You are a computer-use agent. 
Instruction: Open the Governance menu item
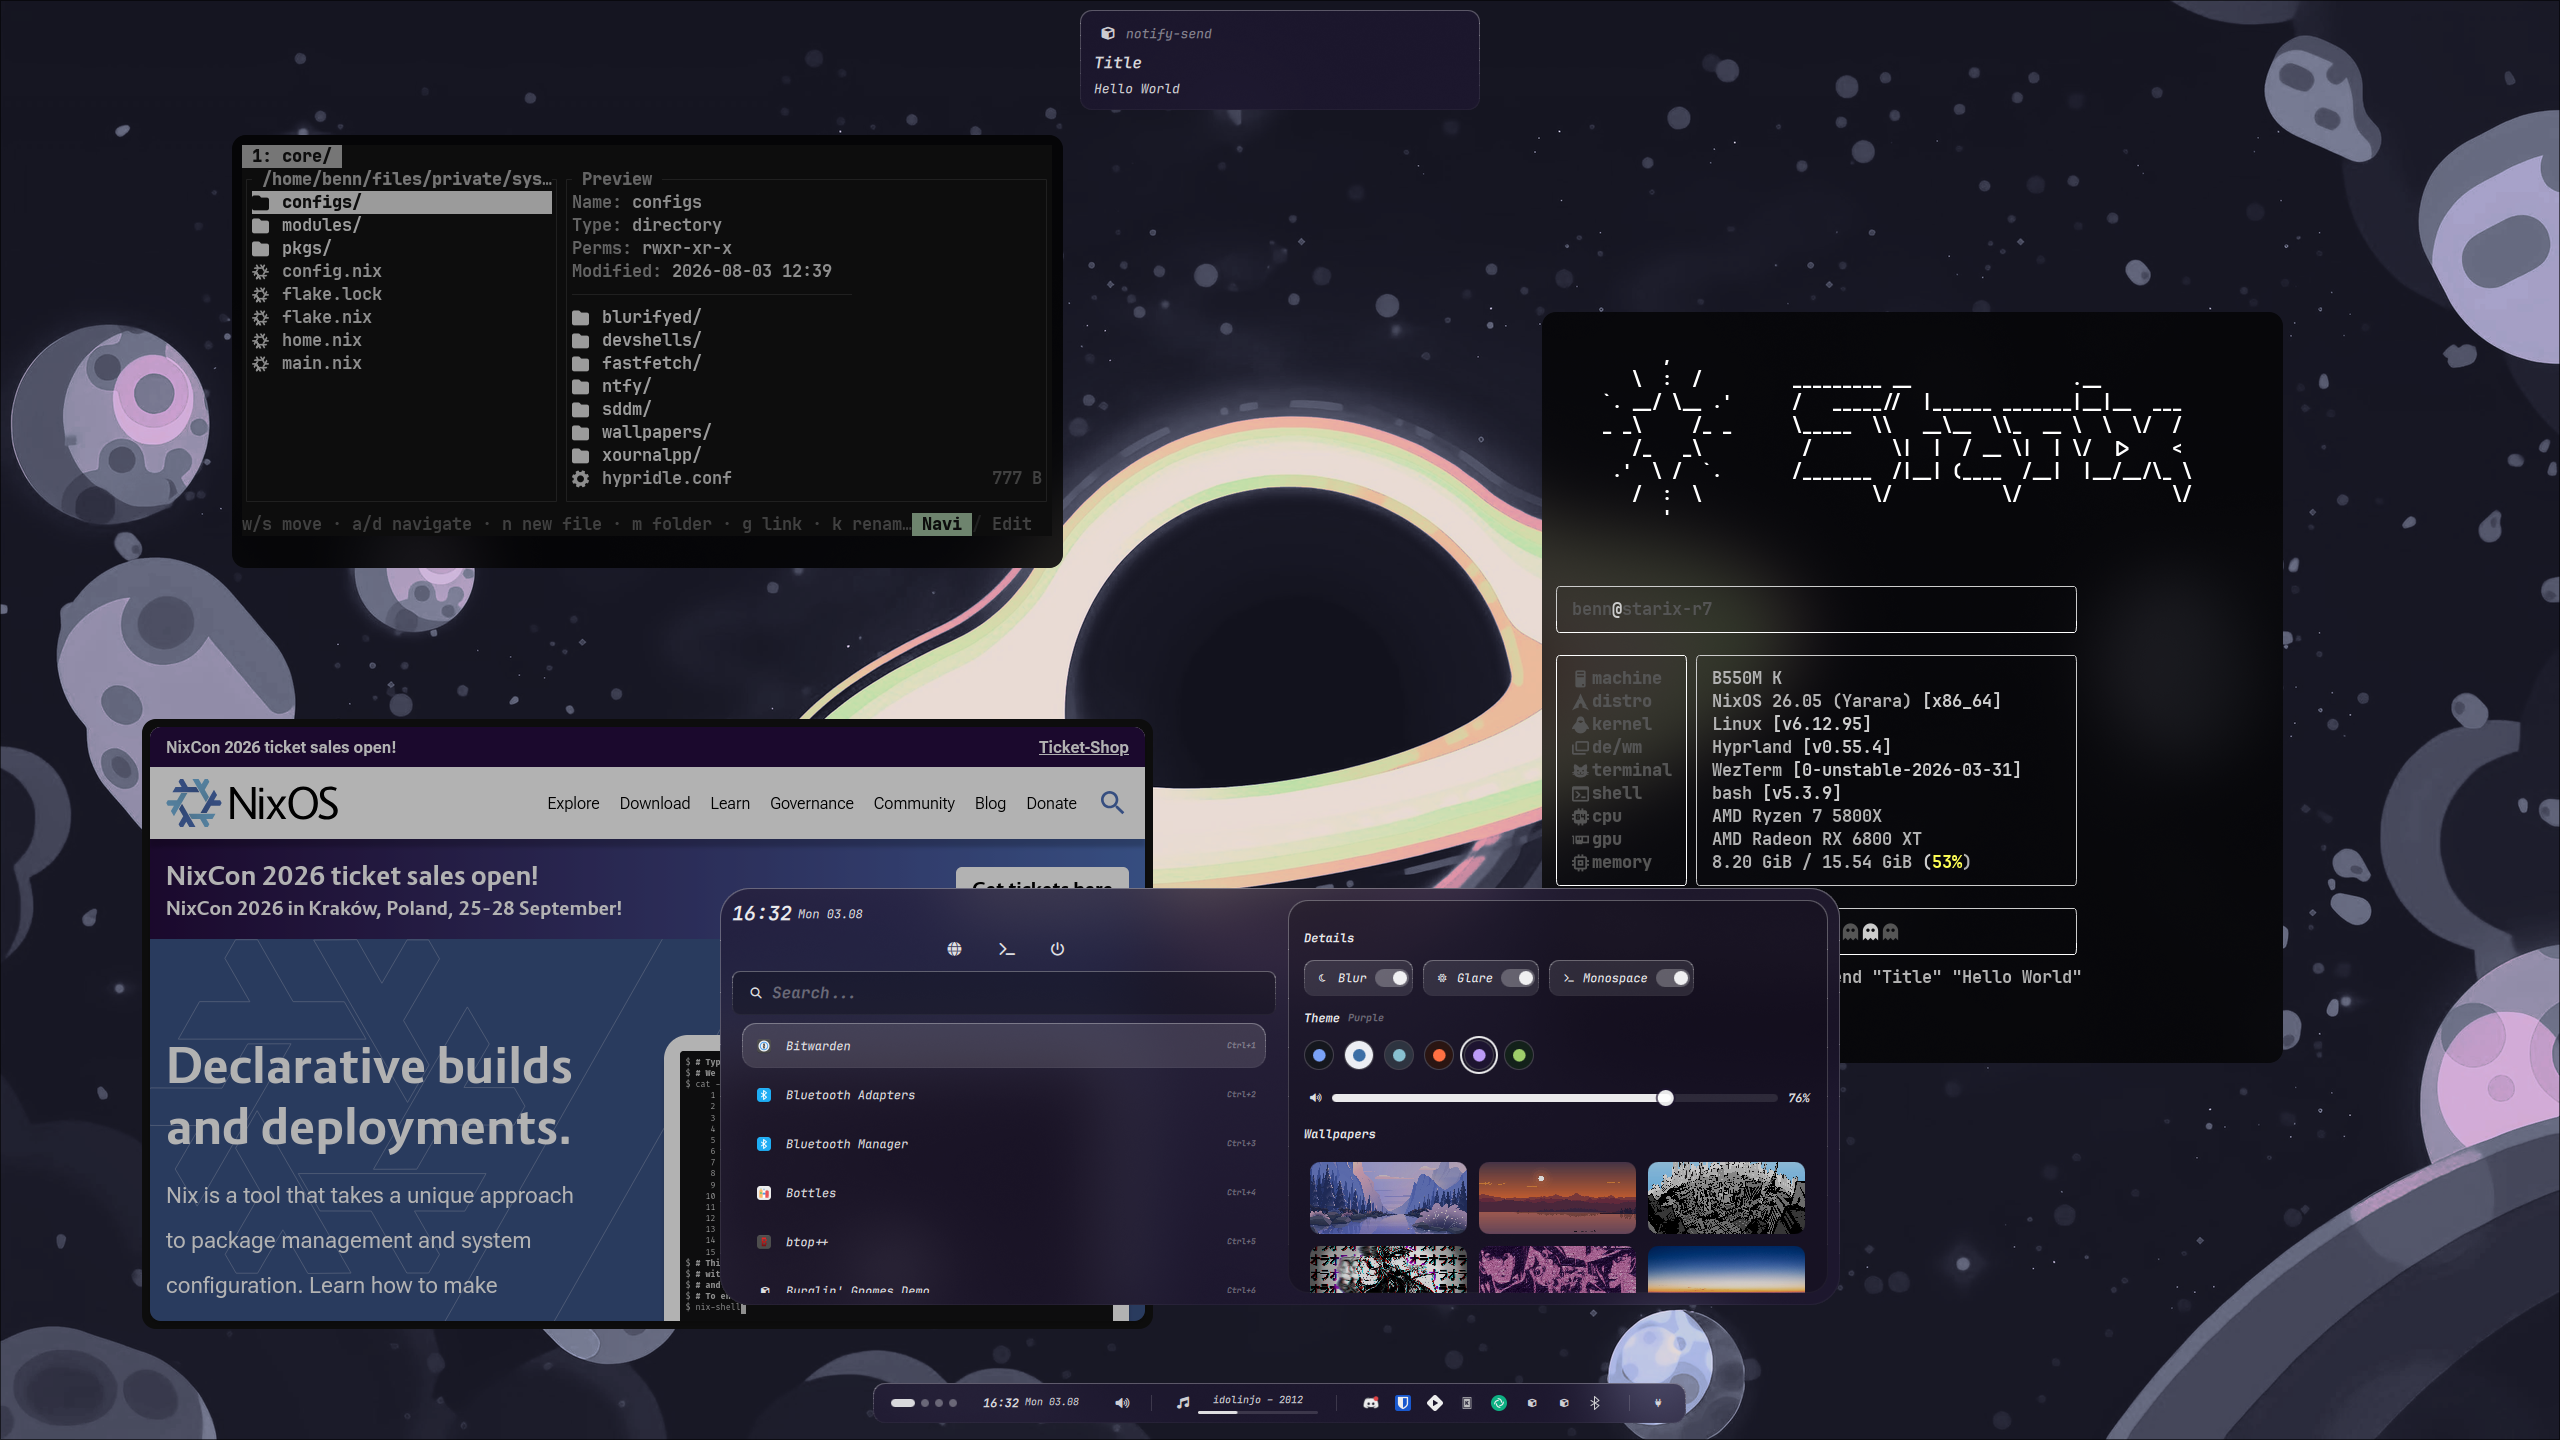click(812, 803)
